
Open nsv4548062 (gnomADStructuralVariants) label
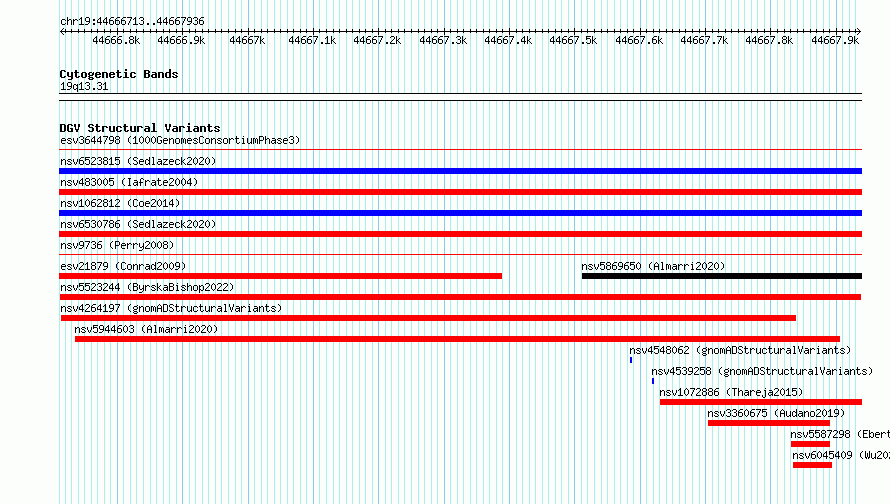tap(740, 350)
